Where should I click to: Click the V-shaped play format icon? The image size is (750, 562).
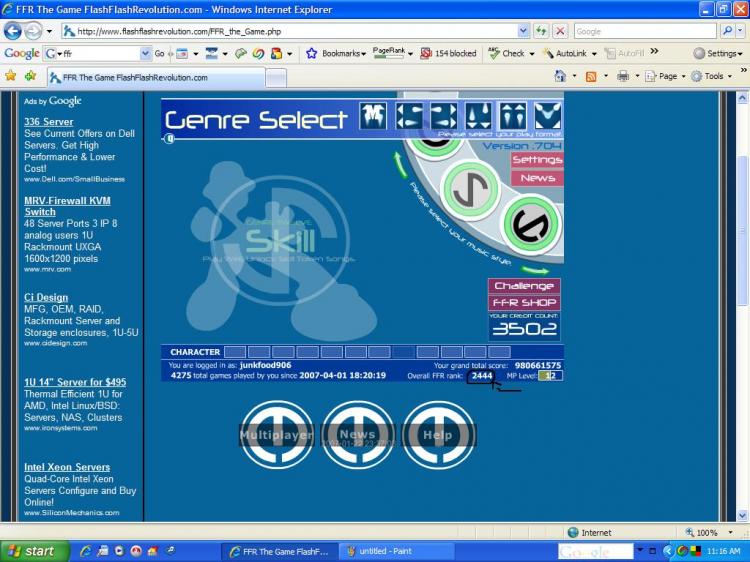[547, 116]
